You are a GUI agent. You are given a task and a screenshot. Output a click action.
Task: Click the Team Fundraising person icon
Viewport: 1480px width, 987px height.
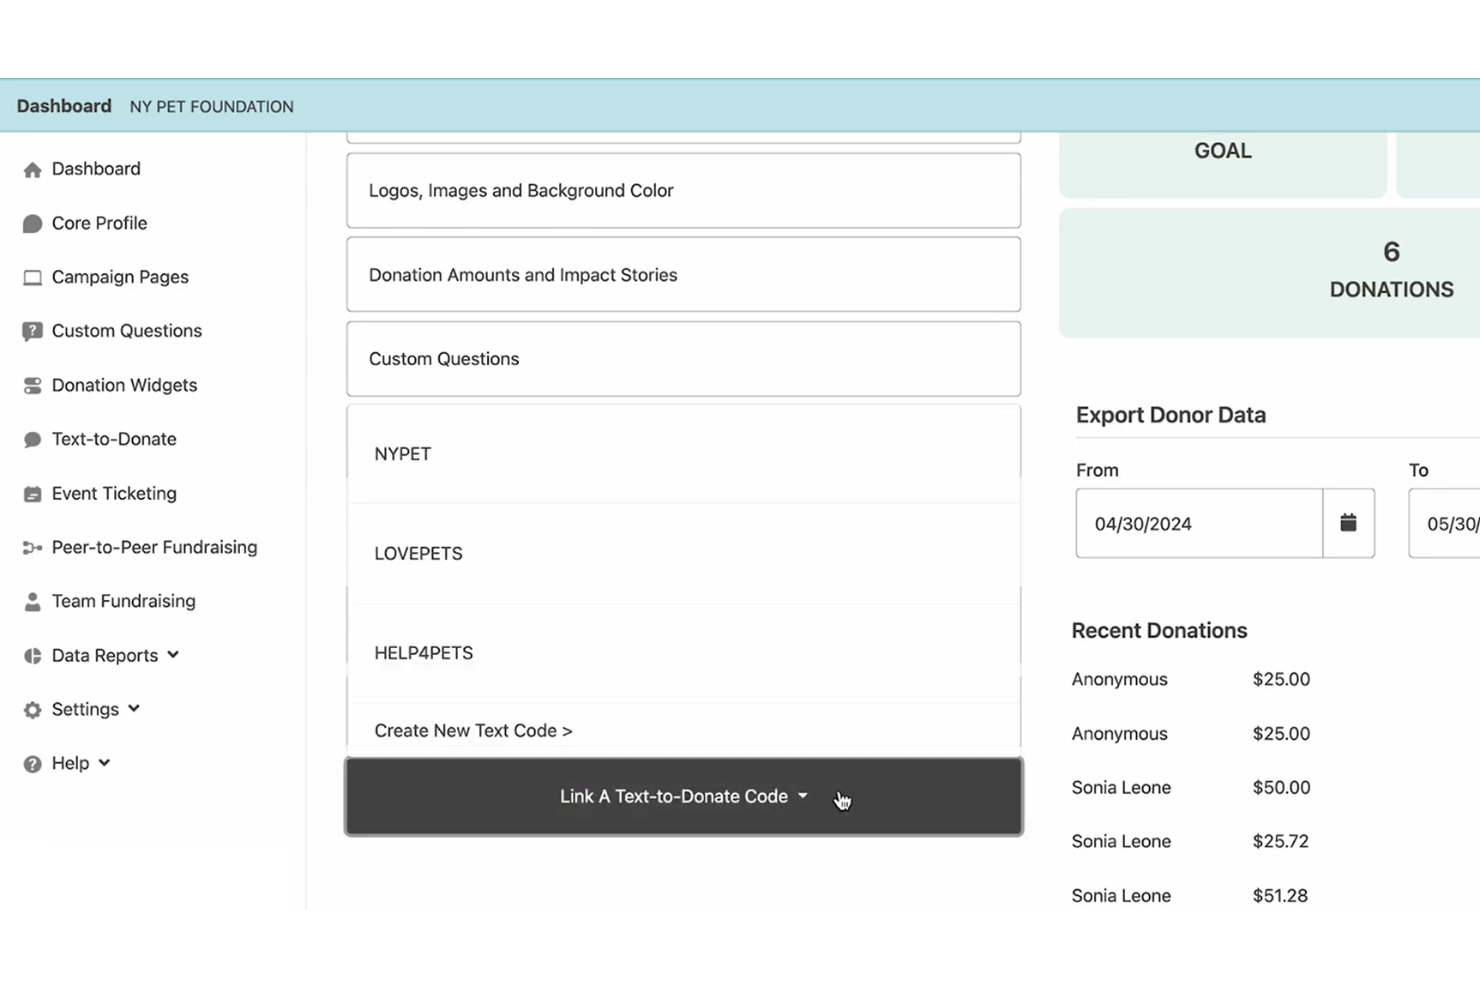(x=32, y=601)
